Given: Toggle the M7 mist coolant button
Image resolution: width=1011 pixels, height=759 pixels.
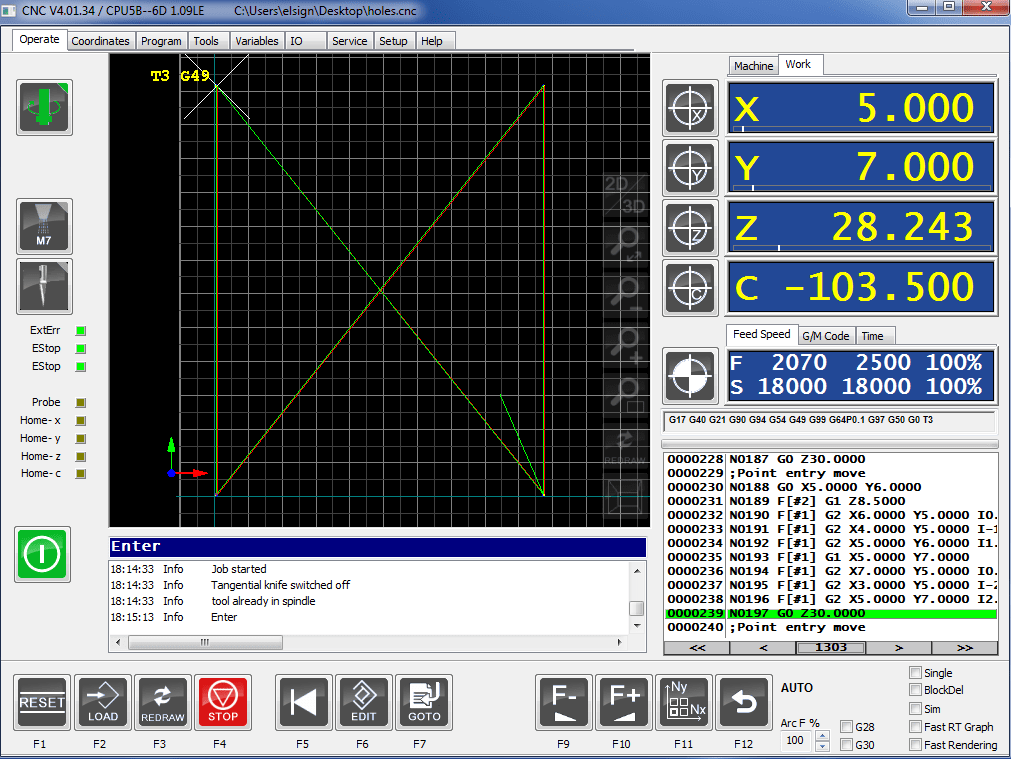Looking at the screenshot, I should point(44,226).
